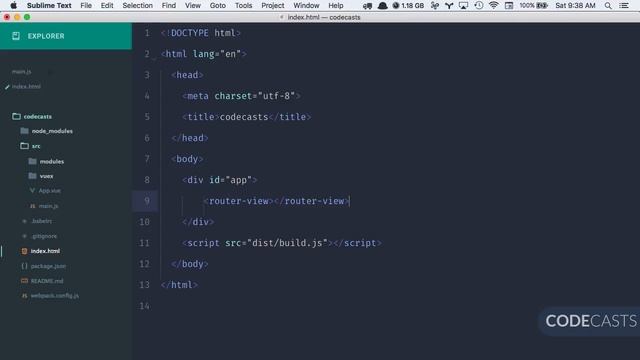640x360 pixels.
Task: Click the "utf-8" charset value
Action: click(x=276, y=96)
